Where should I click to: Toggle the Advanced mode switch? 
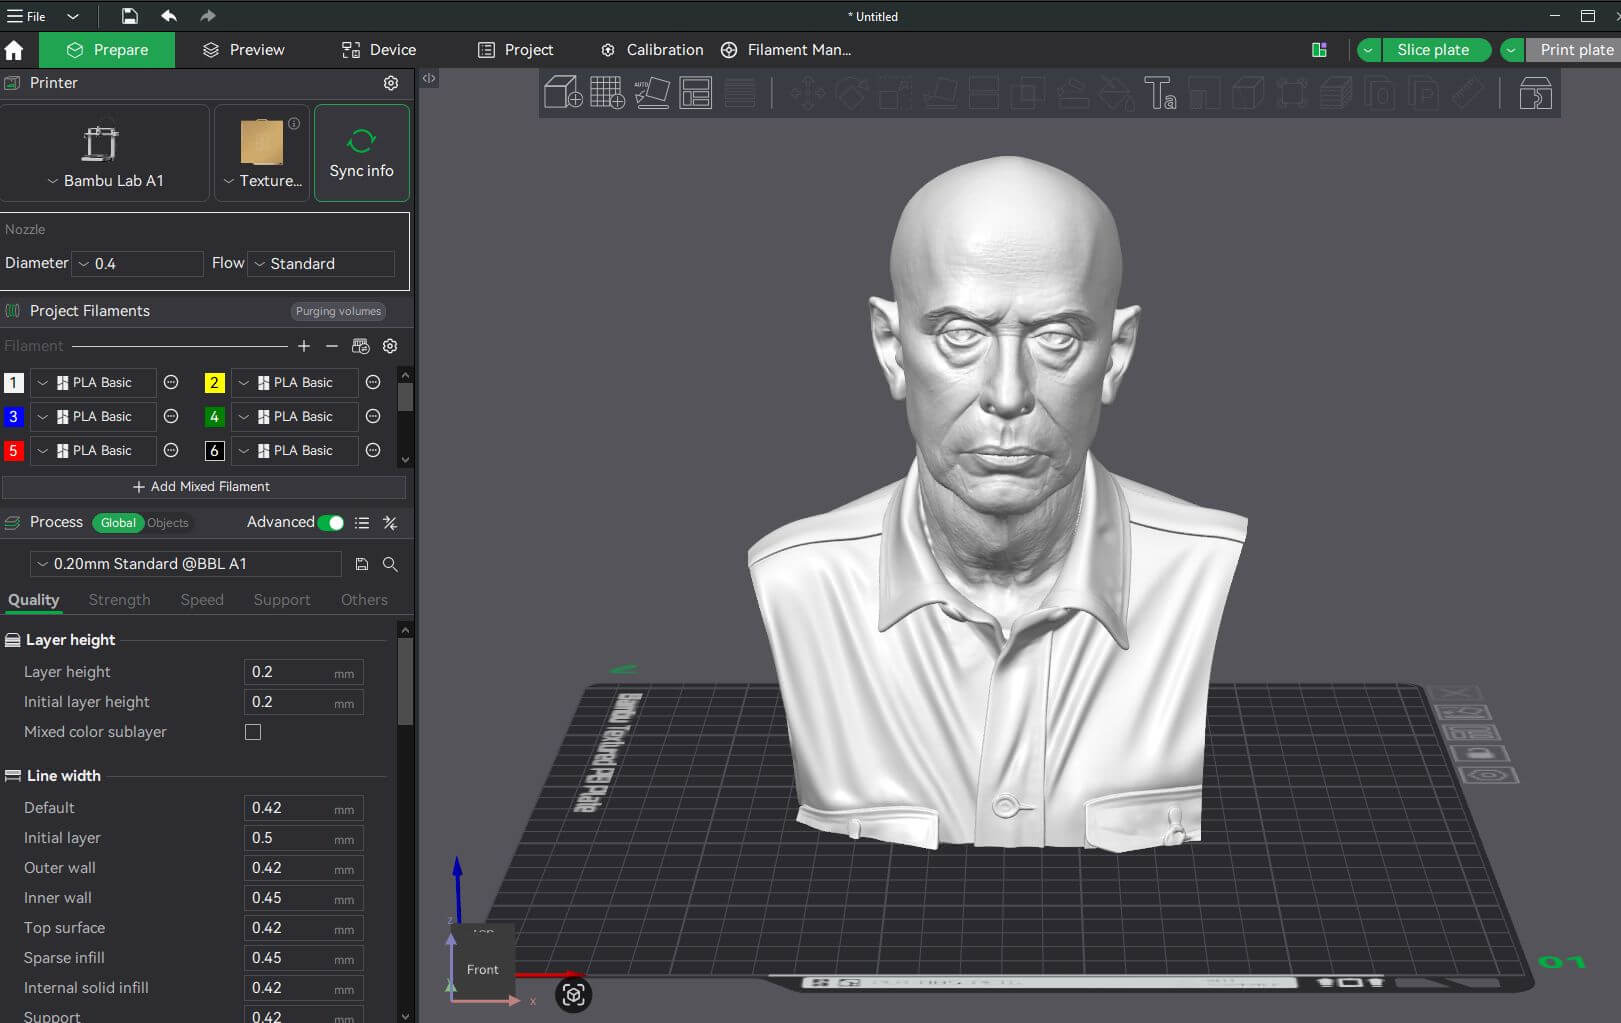pos(331,522)
